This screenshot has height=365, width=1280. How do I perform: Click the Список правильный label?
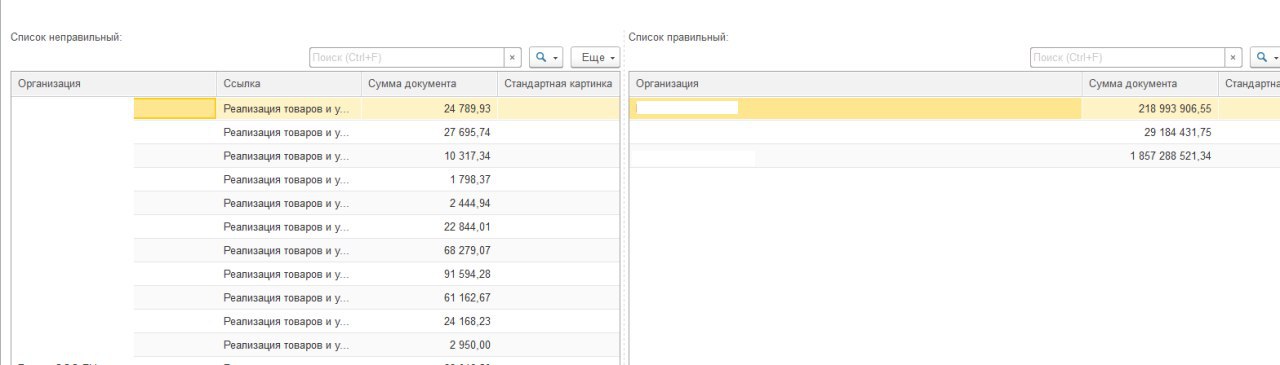(678, 37)
